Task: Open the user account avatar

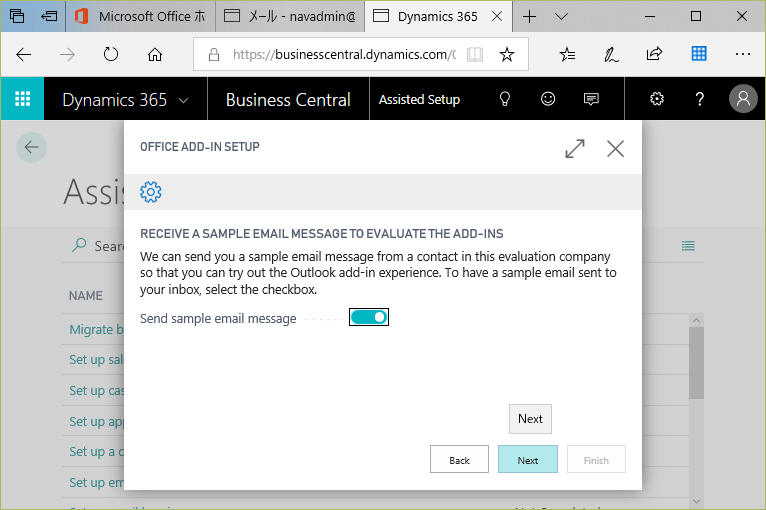Action: 743,99
